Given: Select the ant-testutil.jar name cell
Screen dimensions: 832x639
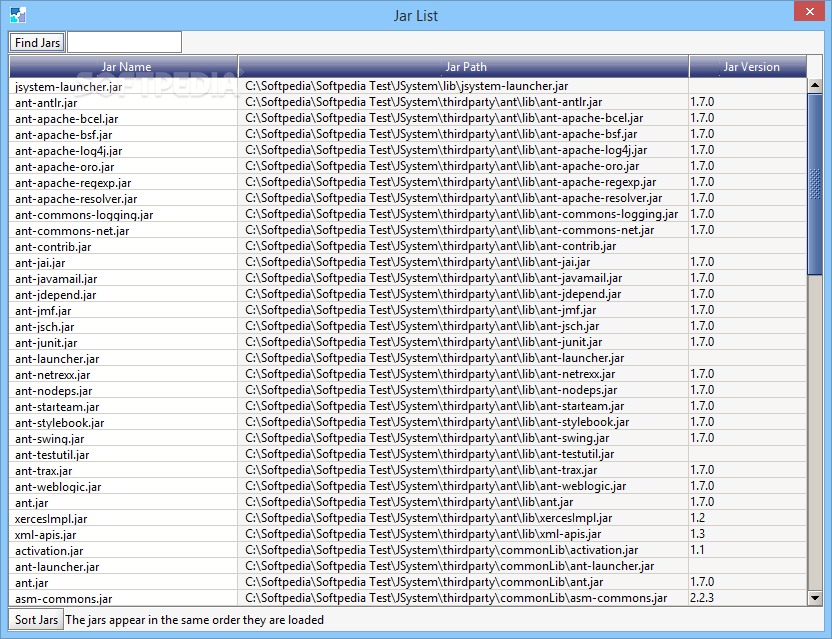Looking at the screenshot, I should point(124,454).
